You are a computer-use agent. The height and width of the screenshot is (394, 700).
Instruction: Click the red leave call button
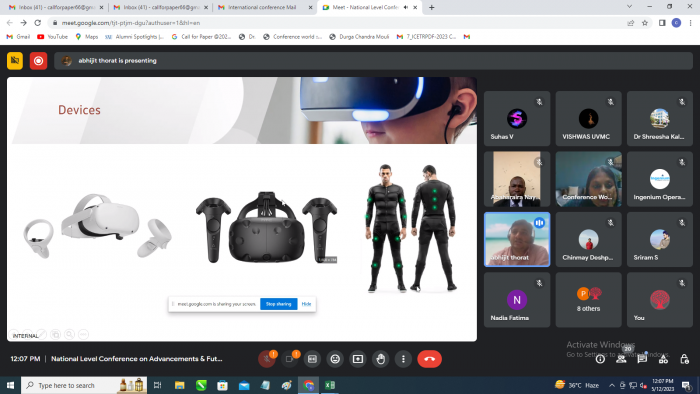click(429, 359)
